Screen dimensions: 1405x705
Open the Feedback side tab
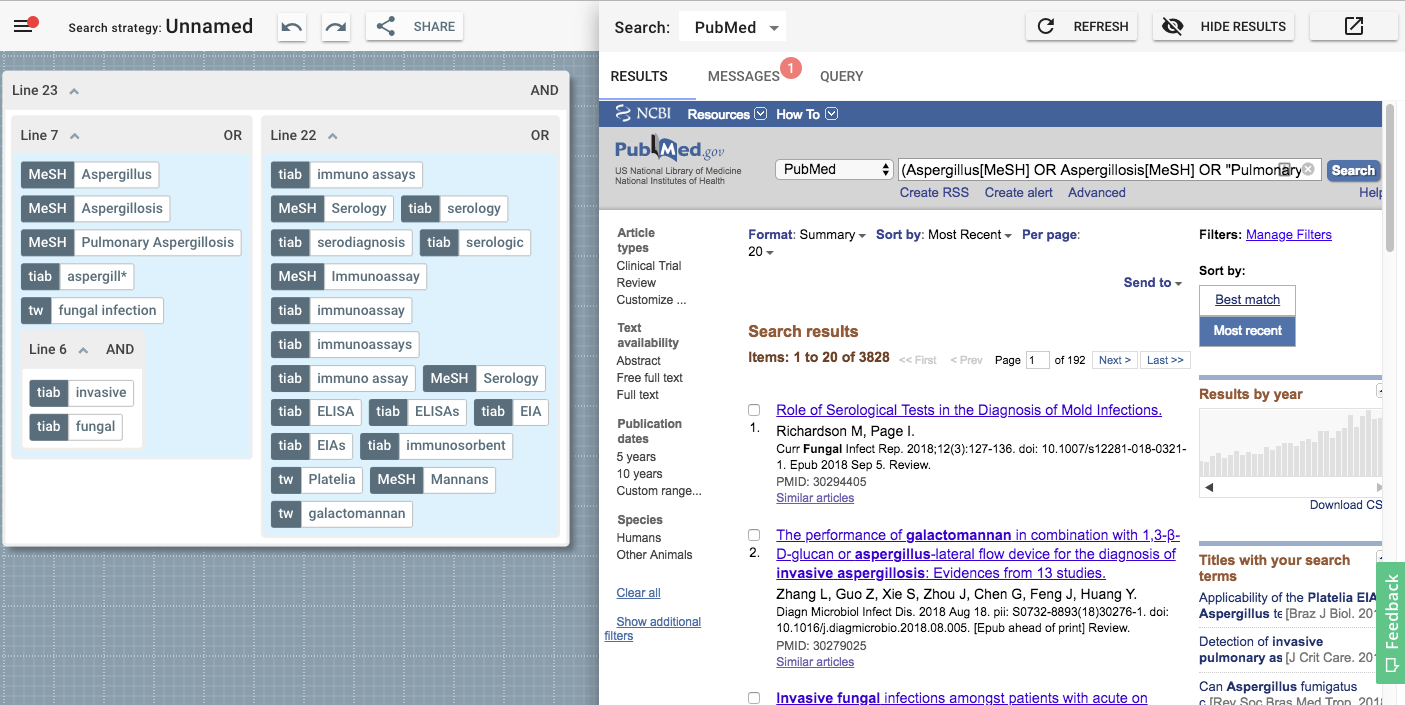pyautogui.click(x=1390, y=623)
